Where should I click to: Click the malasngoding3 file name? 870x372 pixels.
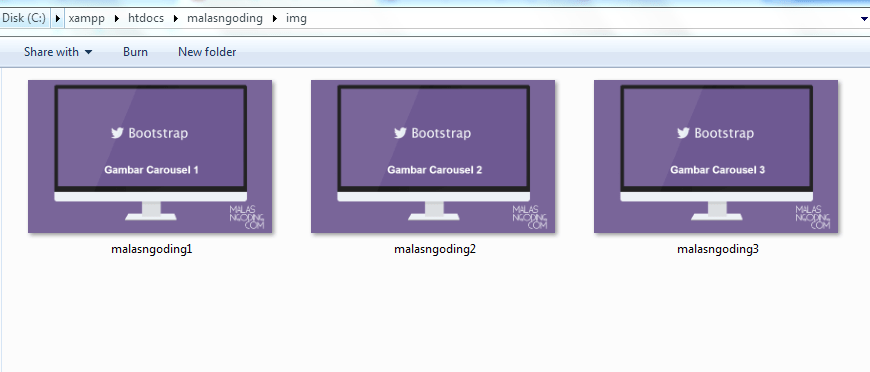point(717,249)
